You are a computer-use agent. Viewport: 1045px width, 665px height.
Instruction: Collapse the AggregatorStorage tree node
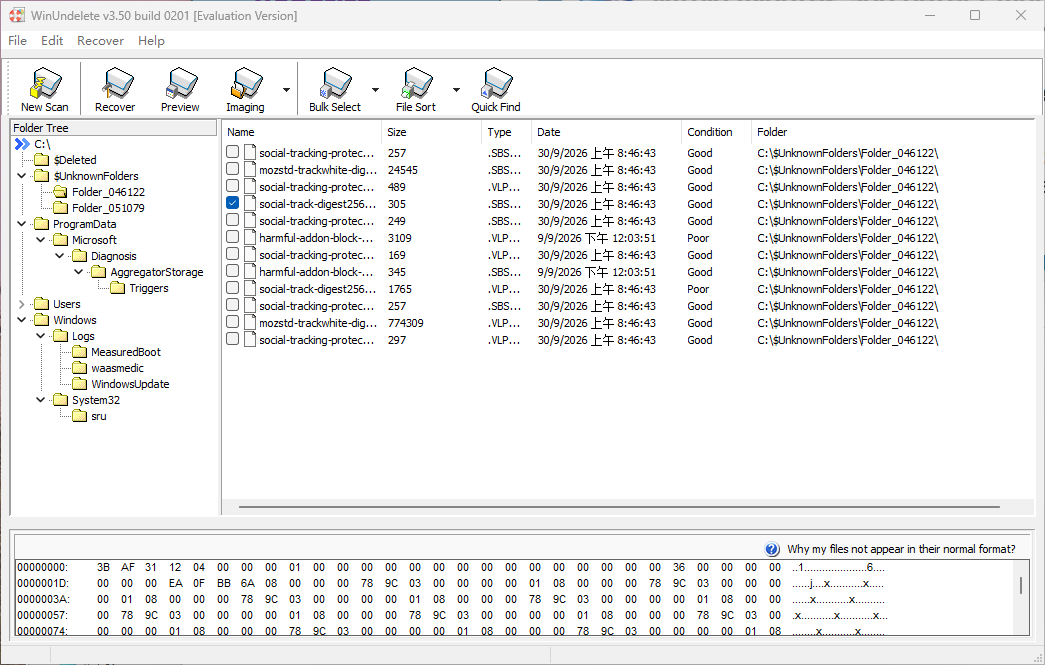click(x=79, y=272)
